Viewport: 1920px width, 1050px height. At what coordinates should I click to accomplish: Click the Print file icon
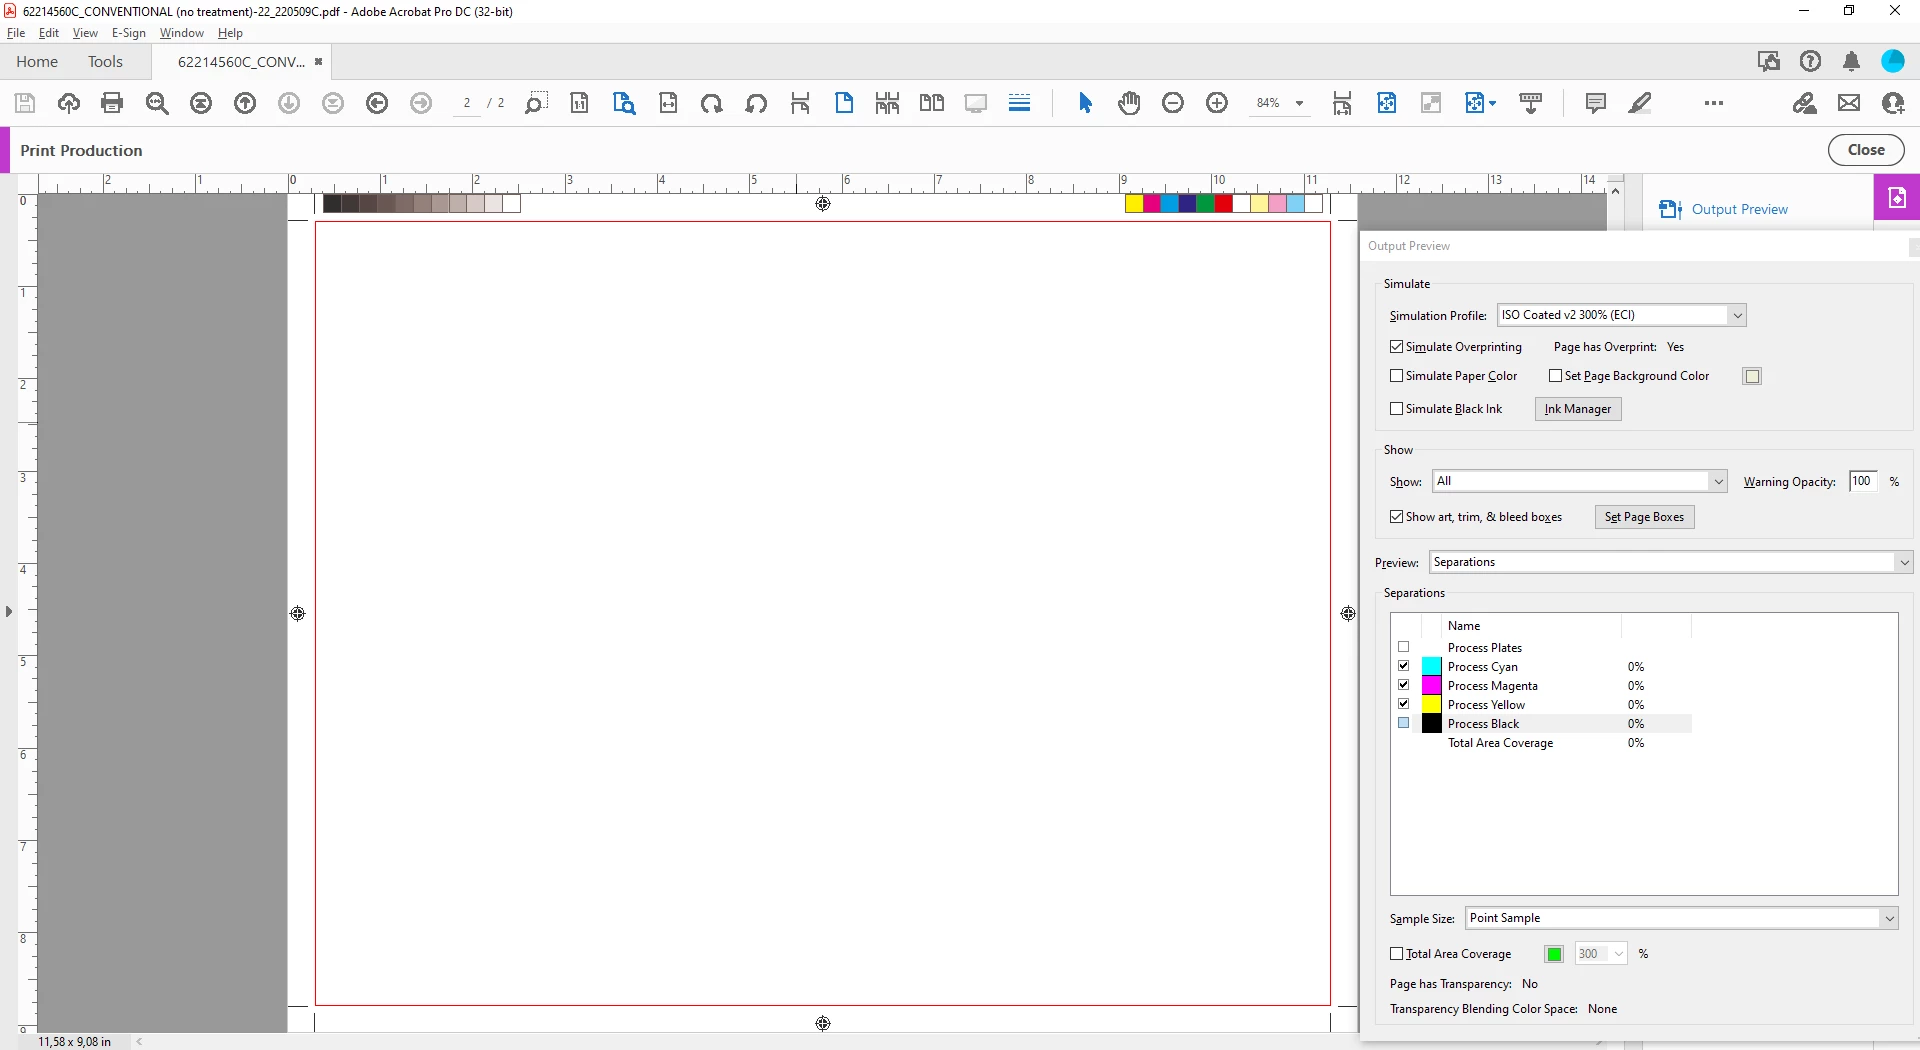click(112, 103)
